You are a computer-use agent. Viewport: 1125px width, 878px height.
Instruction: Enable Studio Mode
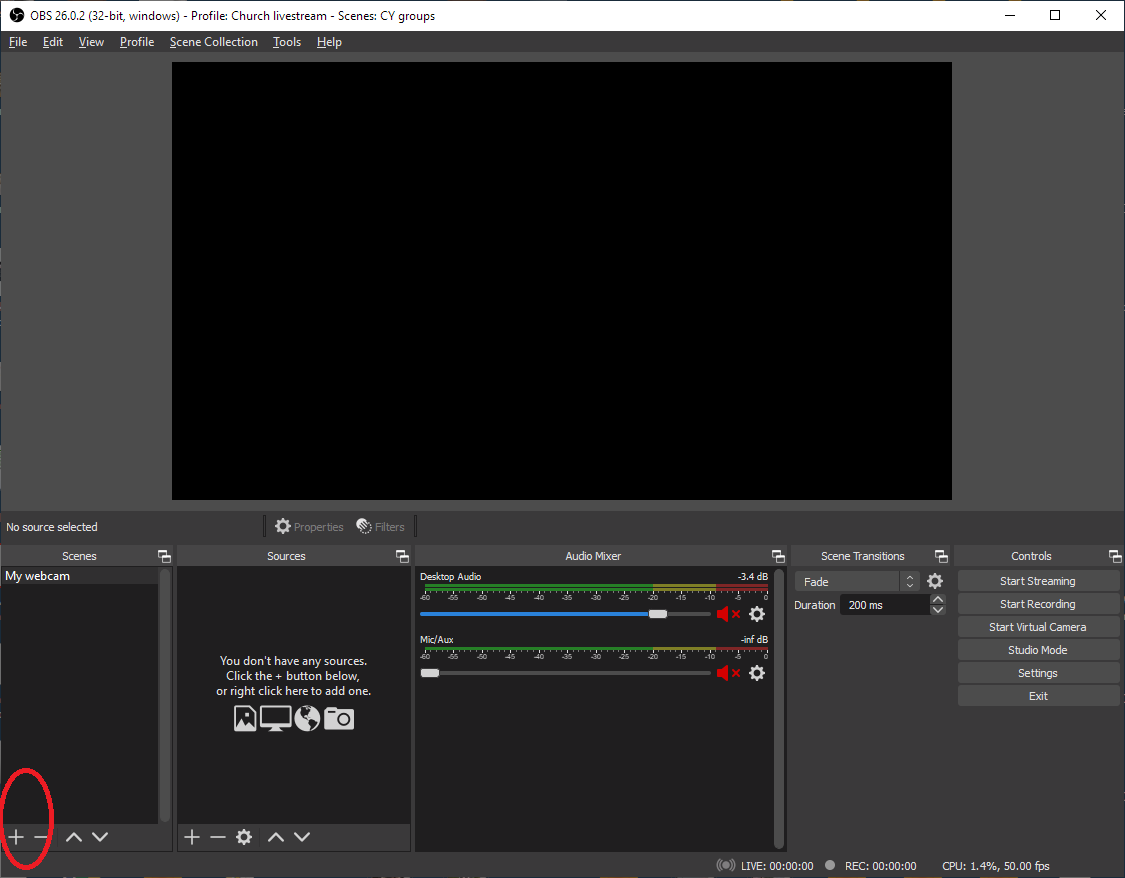point(1037,650)
